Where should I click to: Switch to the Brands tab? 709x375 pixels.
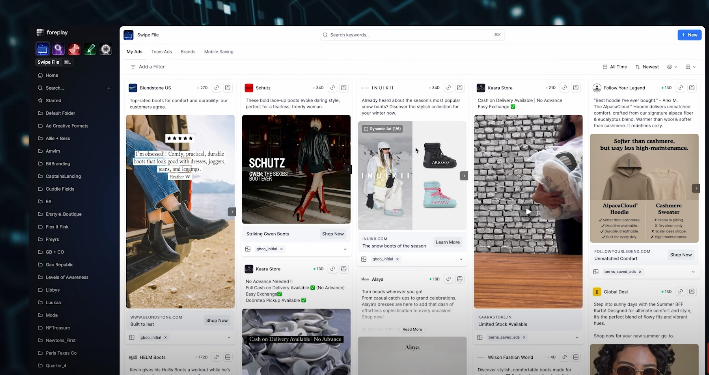point(188,52)
